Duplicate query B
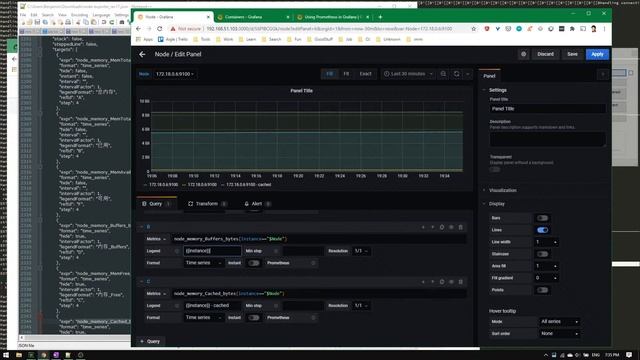640x360 pixels. [442, 227]
